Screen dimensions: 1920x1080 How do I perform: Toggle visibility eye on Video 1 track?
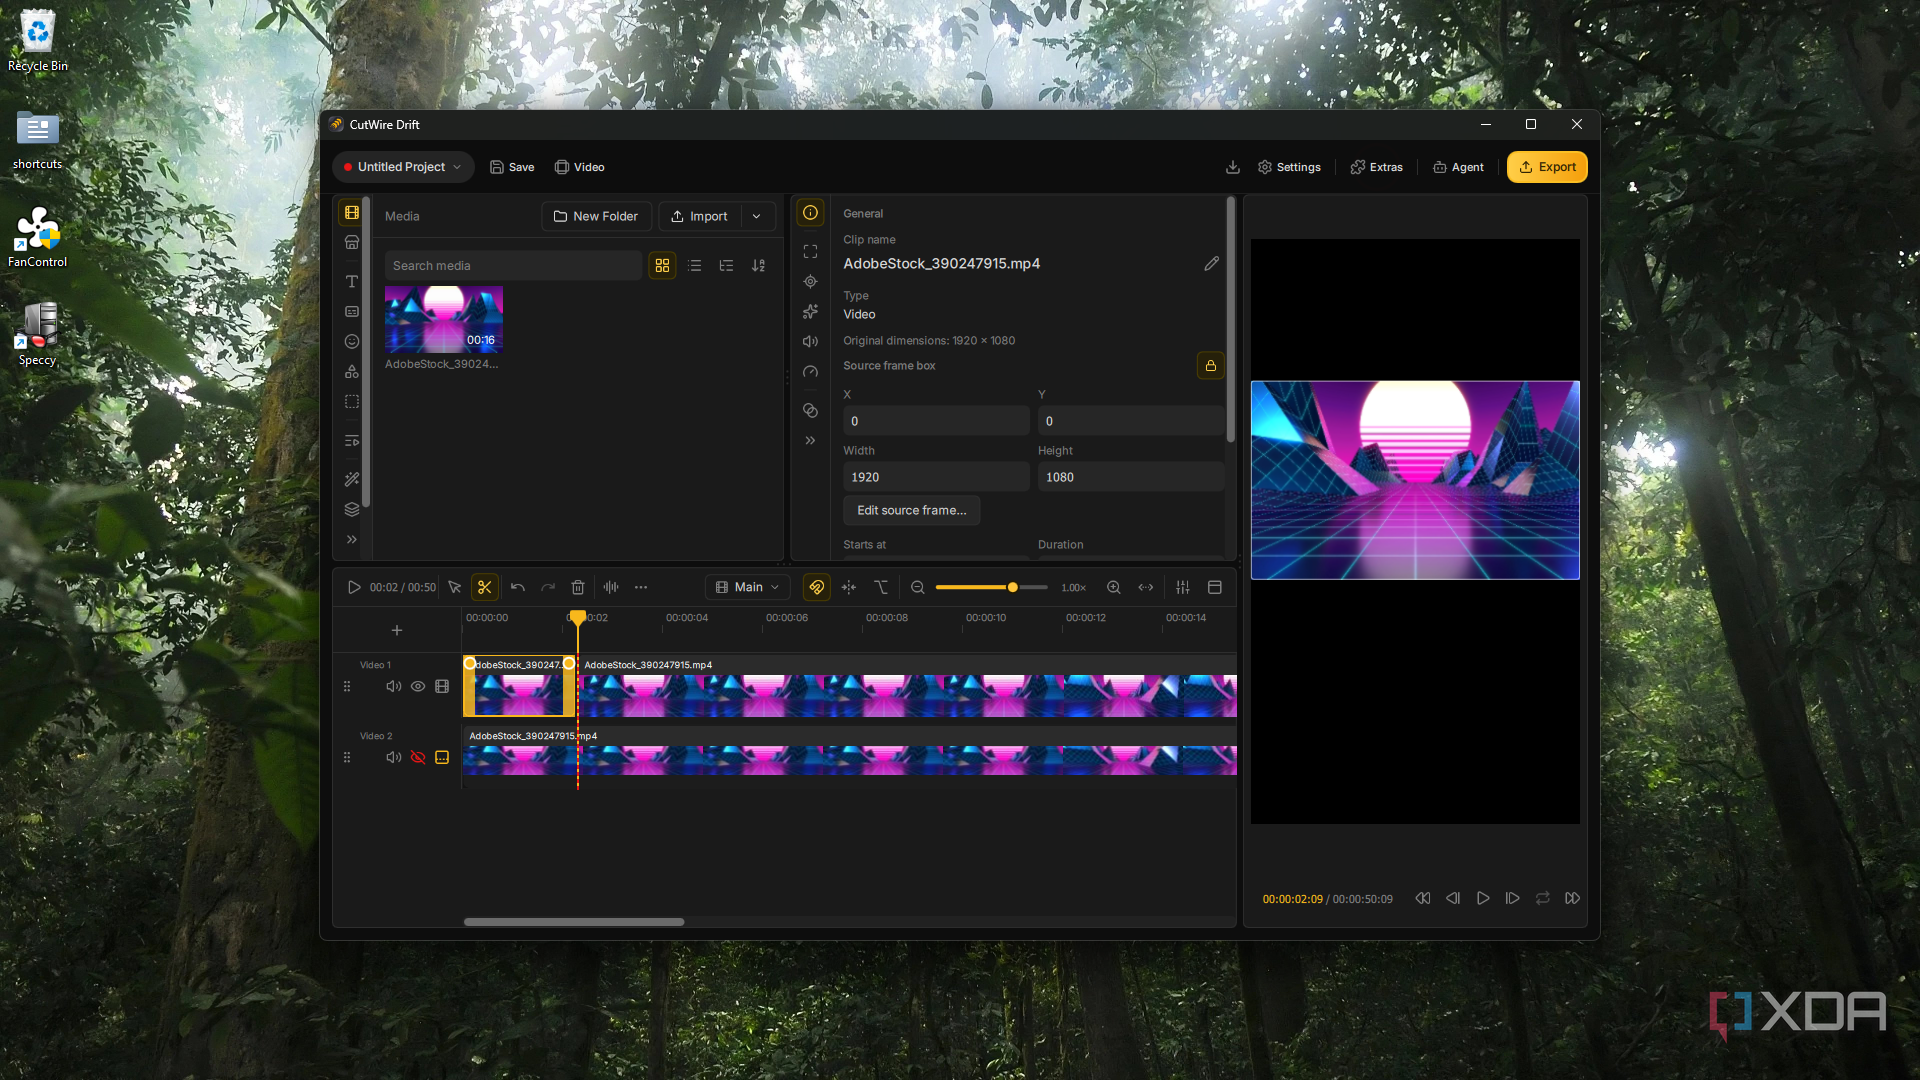(x=418, y=686)
